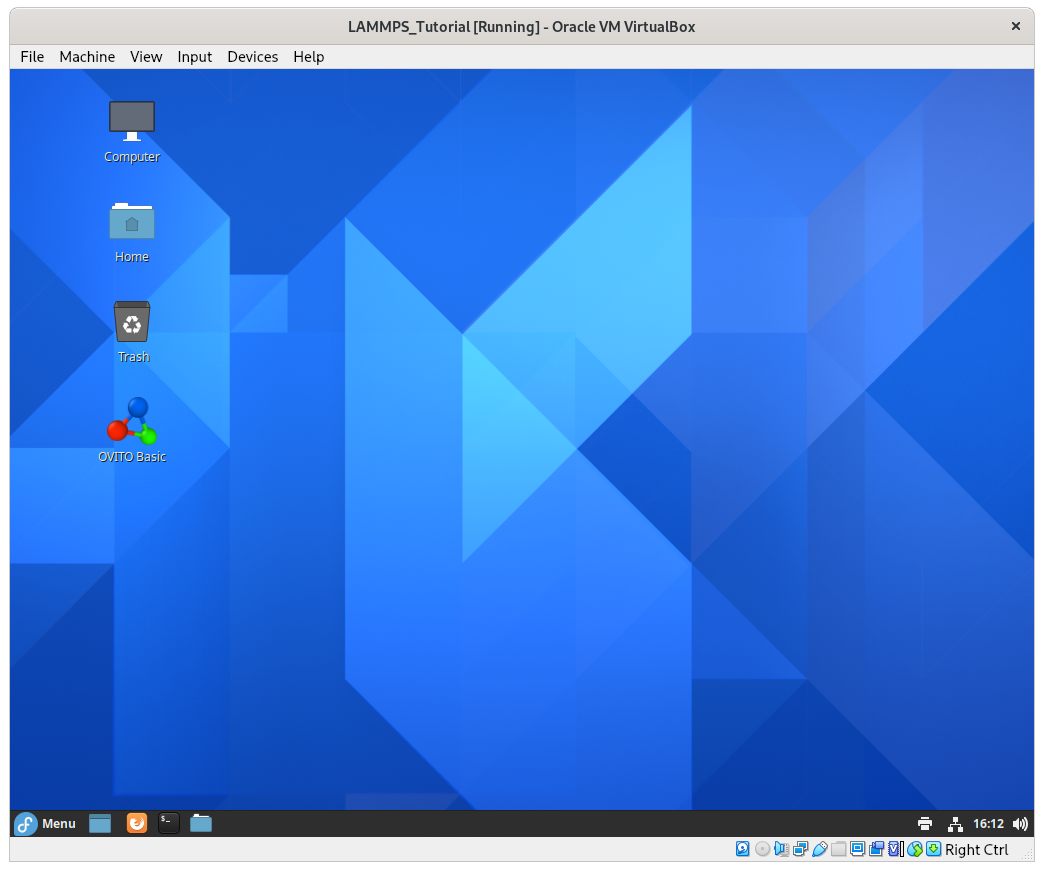Click the VirtualBox USB devices status icon
The height and width of the screenshot is (871, 1044).
point(820,848)
